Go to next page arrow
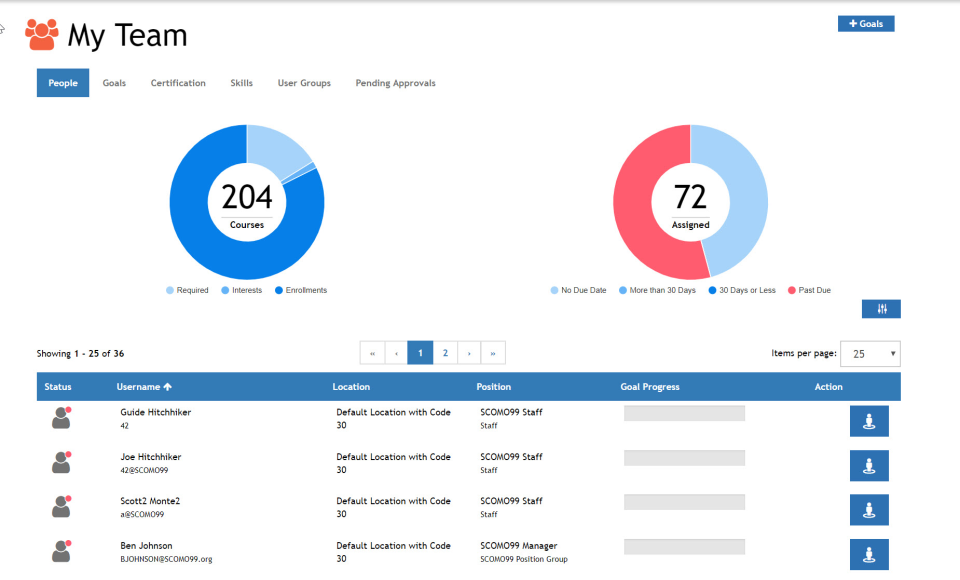 tap(469, 353)
